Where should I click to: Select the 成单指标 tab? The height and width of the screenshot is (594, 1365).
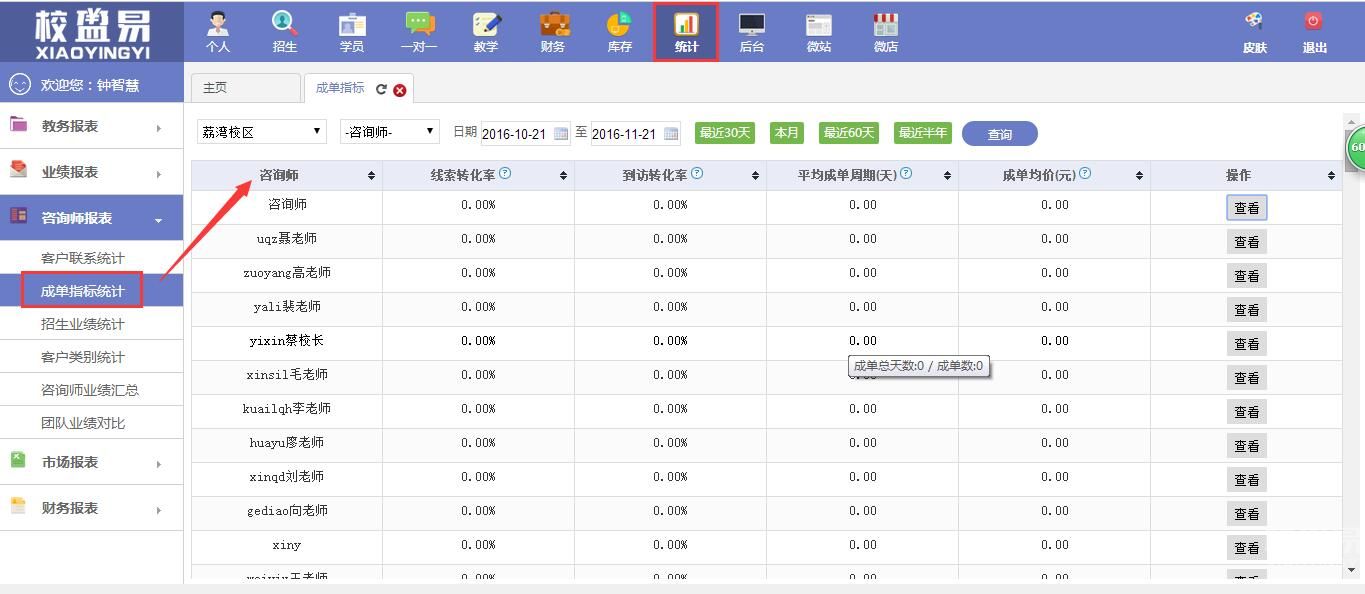(340, 88)
